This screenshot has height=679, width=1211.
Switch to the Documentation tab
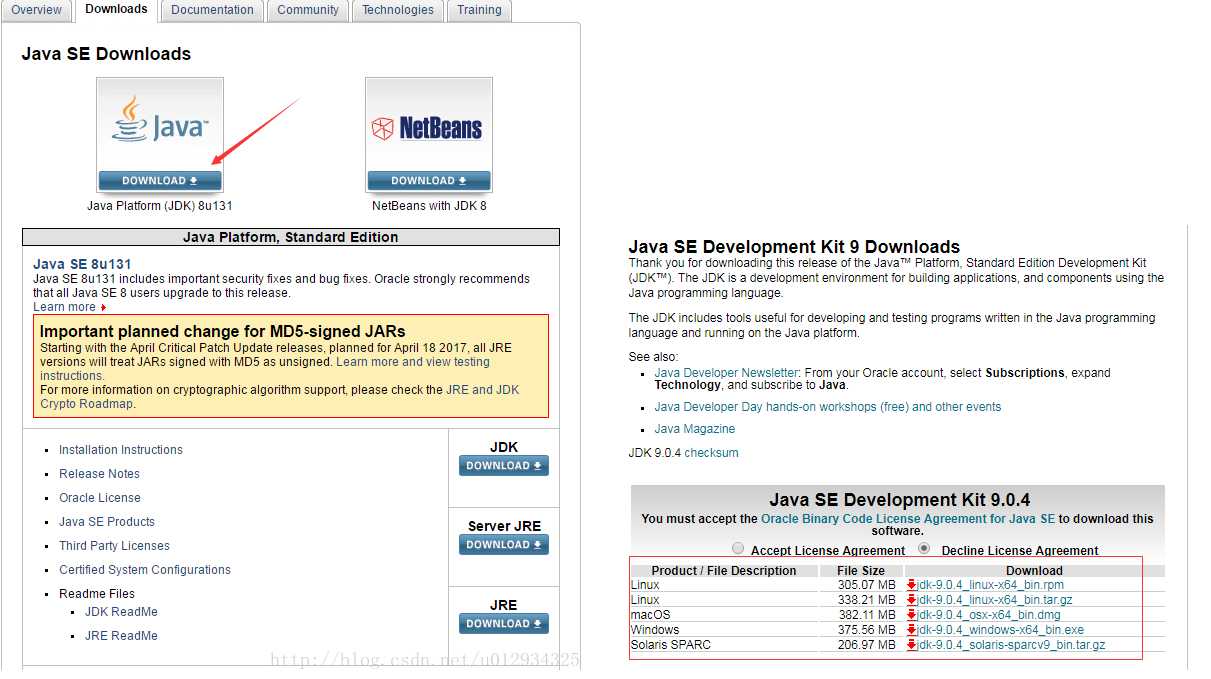point(212,10)
